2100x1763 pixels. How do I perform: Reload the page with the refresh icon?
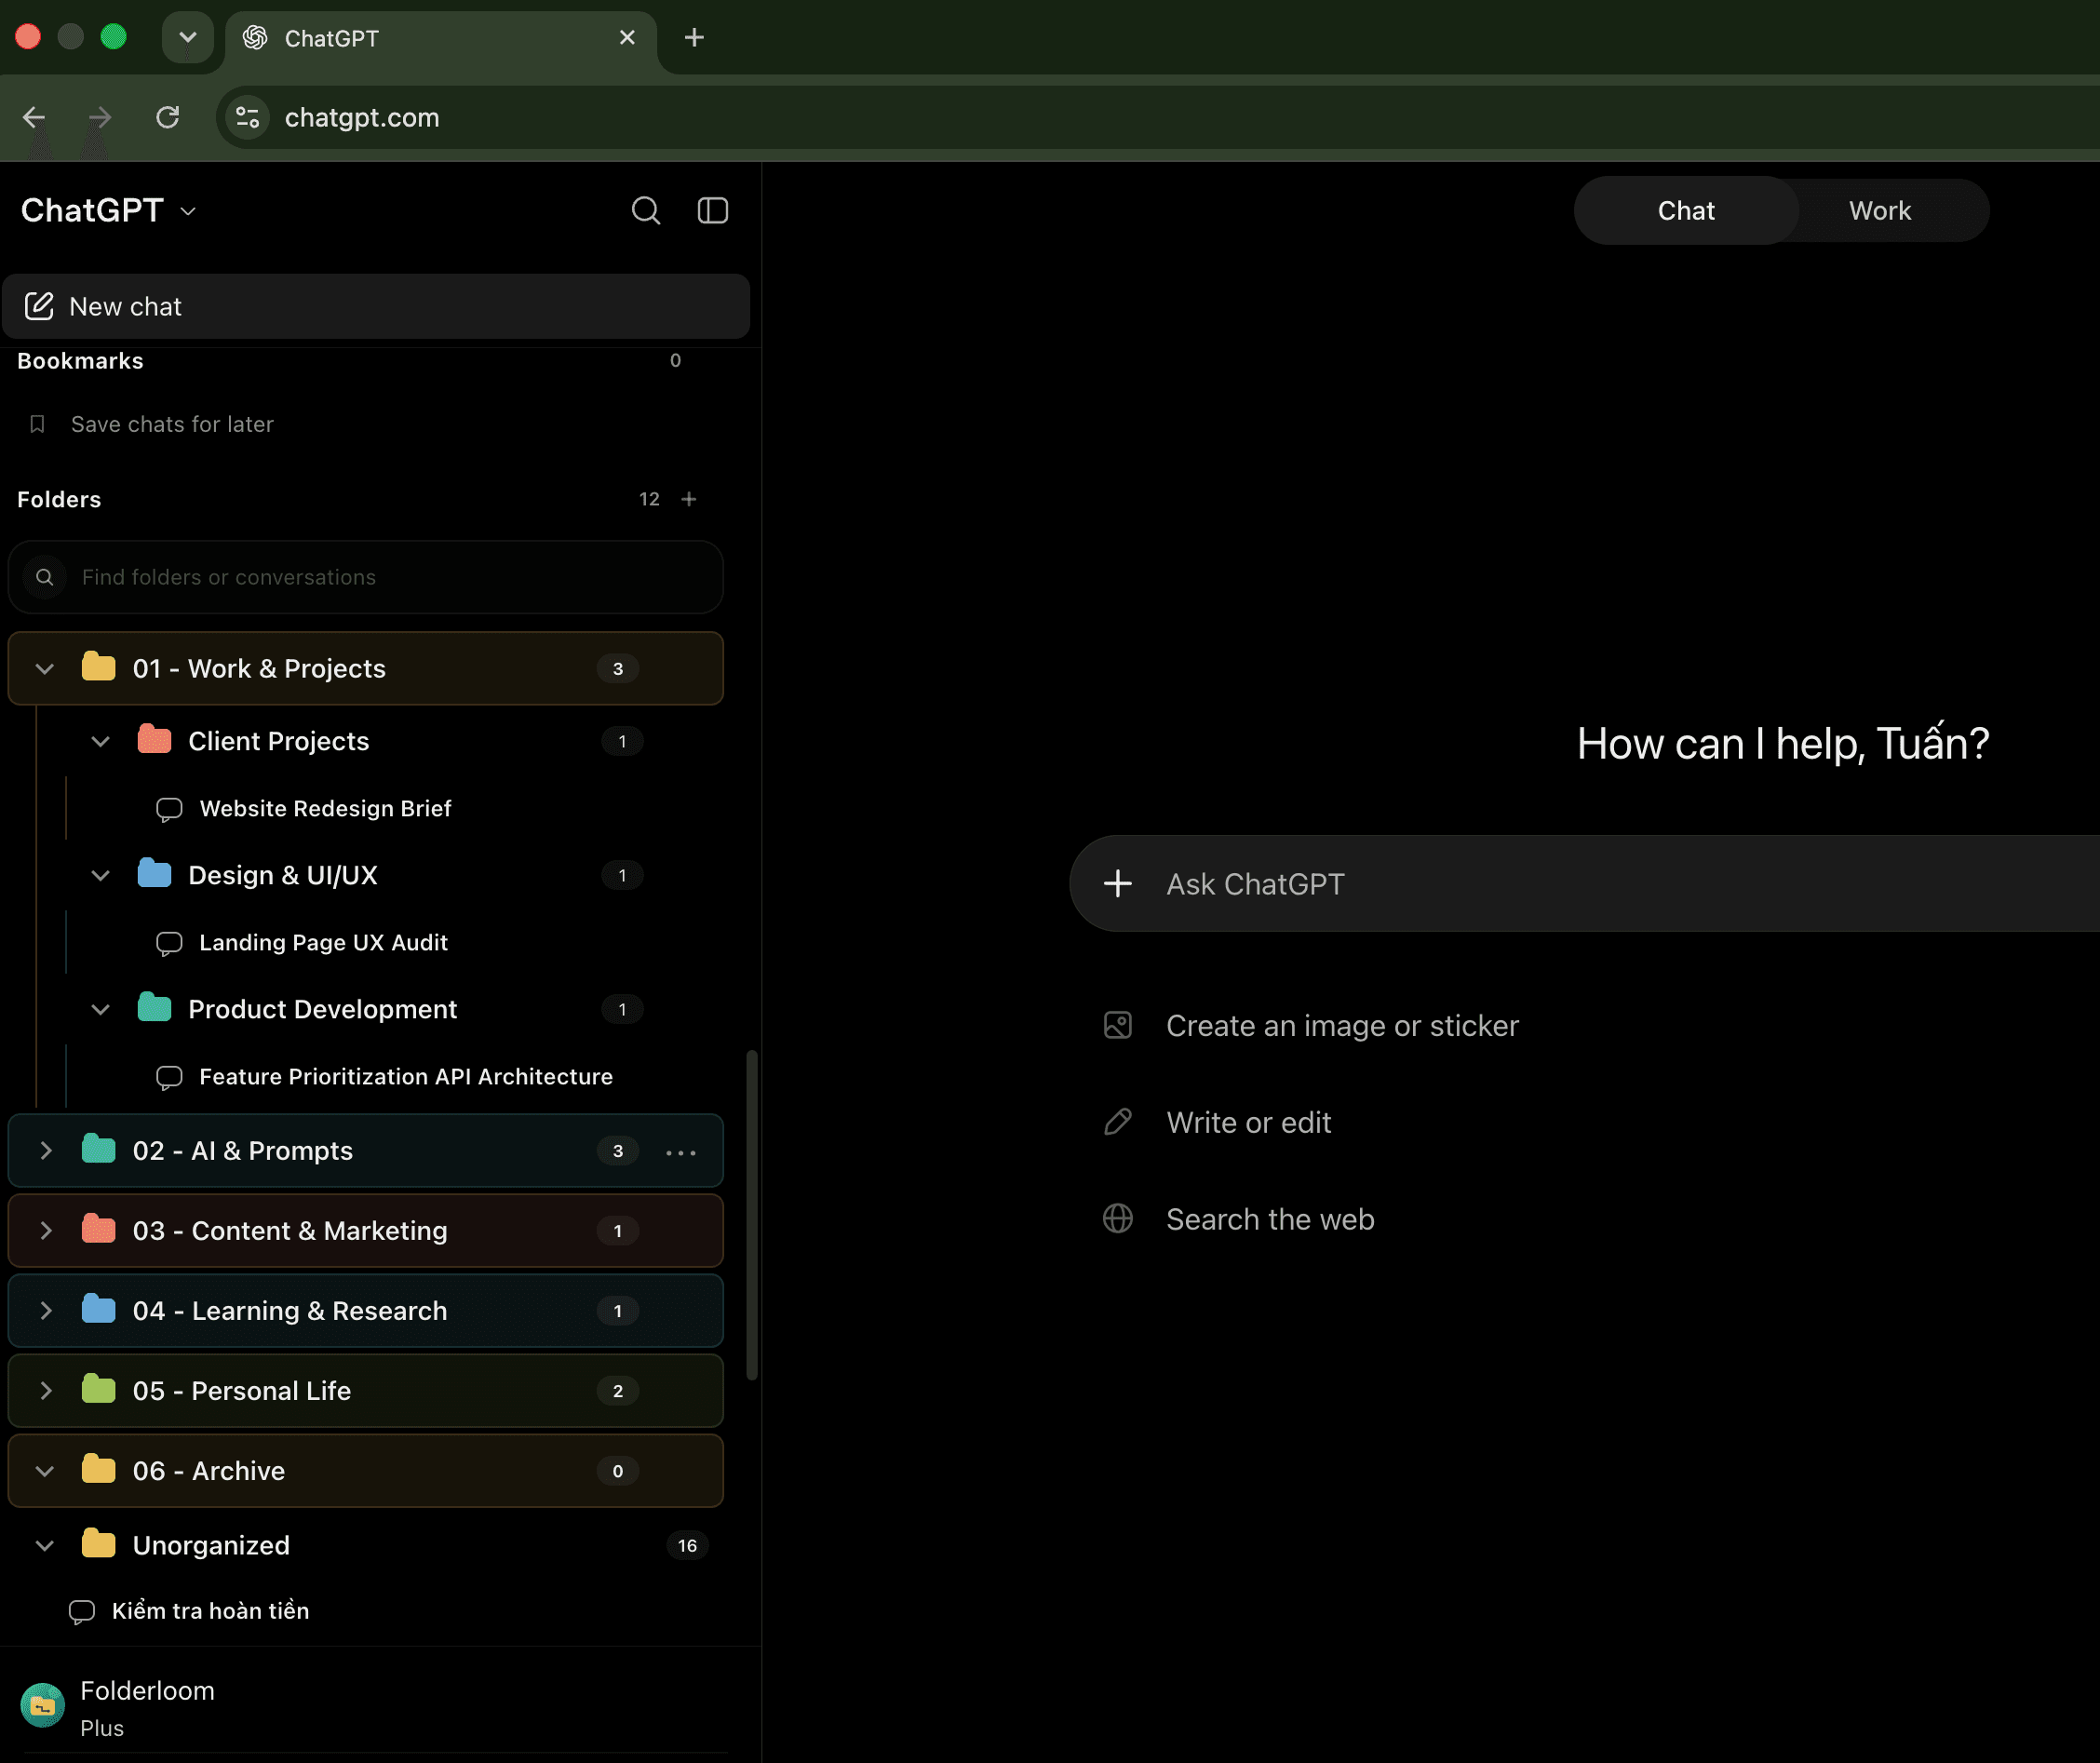(168, 118)
